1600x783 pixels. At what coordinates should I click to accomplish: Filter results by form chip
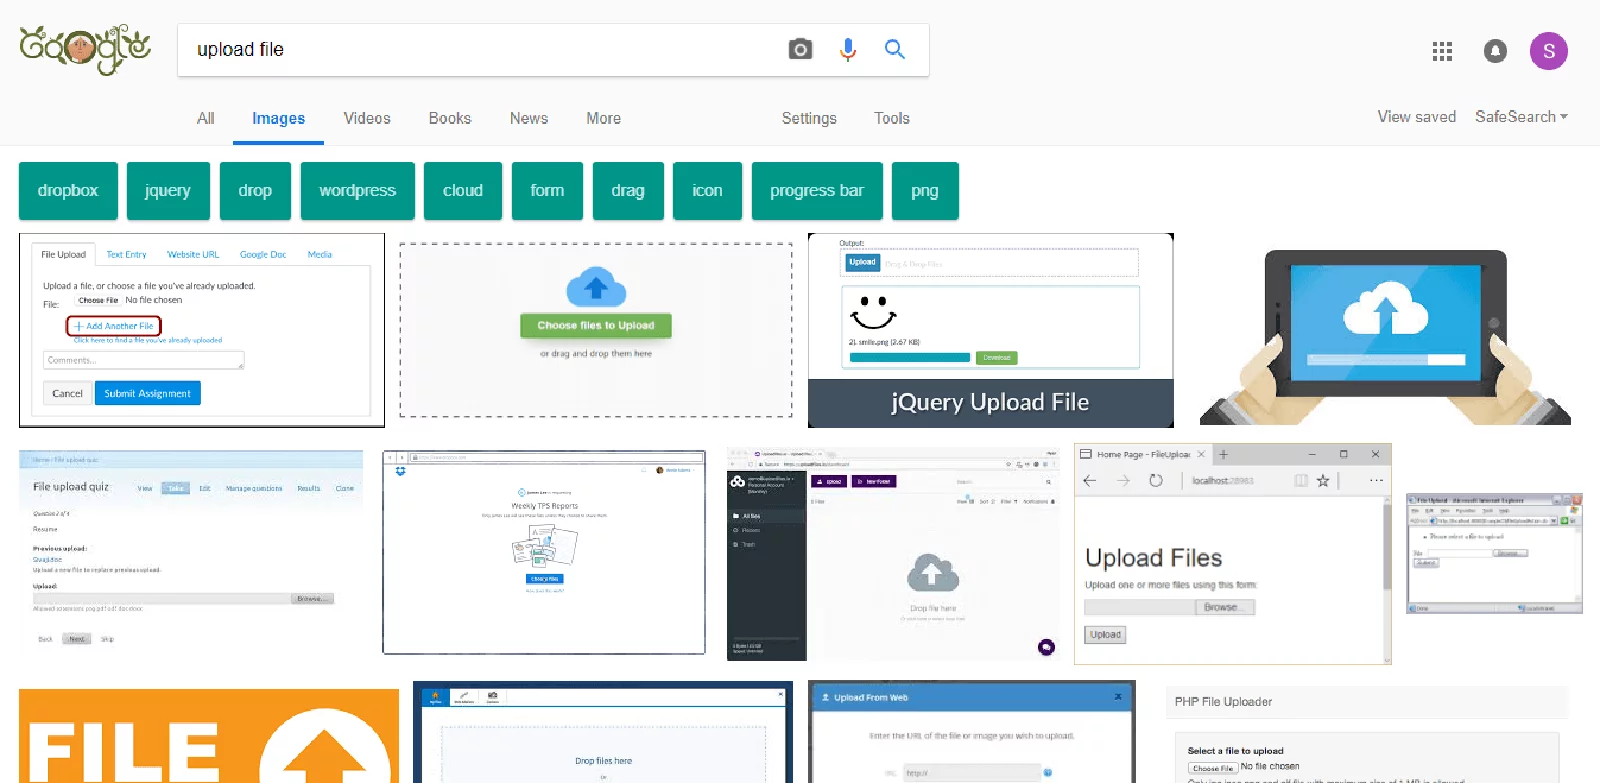(547, 191)
